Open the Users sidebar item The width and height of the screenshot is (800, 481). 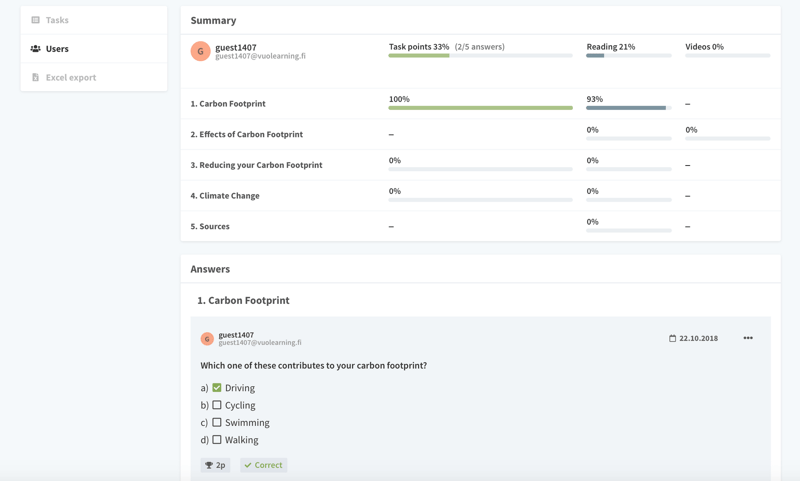pyautogui.click(x=57, y=49)
